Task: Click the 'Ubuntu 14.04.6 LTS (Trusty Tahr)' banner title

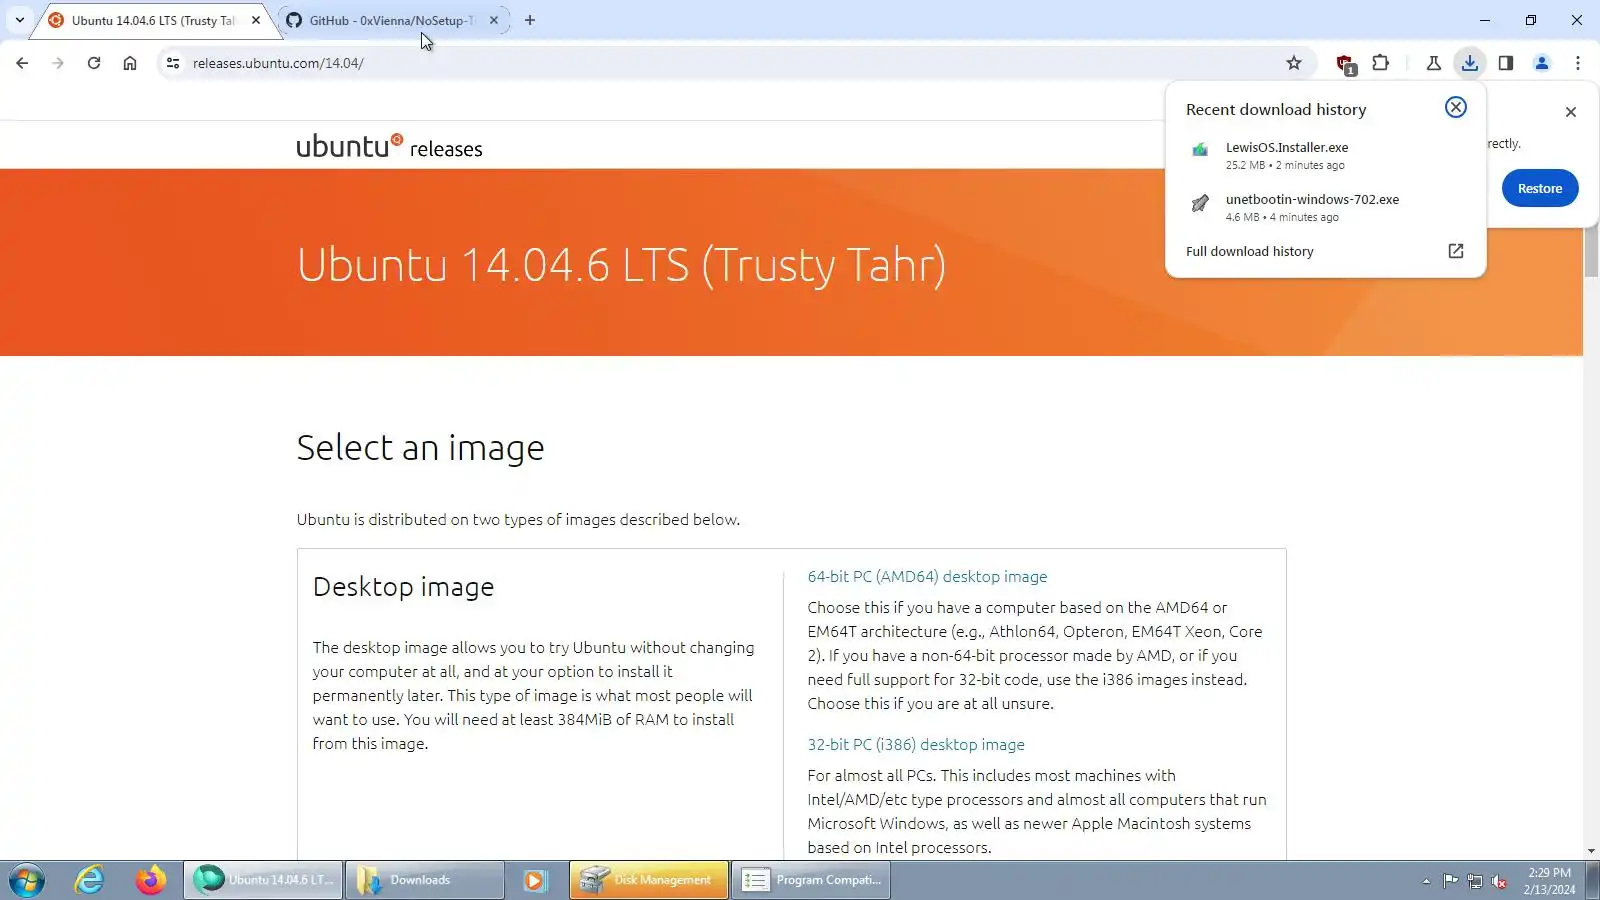Action: pyautogui.click(x=621, y=266)
